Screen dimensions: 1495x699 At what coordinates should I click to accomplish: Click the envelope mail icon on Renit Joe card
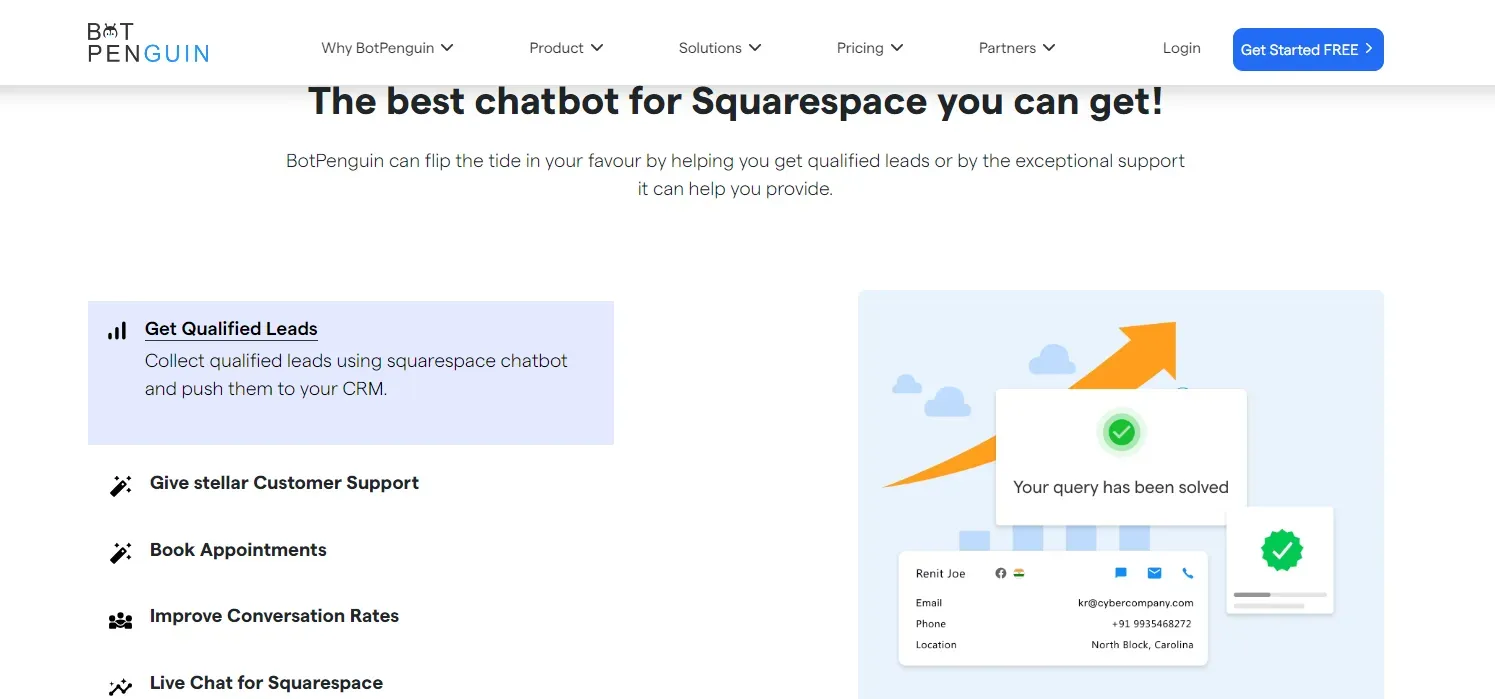click(1155, 573)
